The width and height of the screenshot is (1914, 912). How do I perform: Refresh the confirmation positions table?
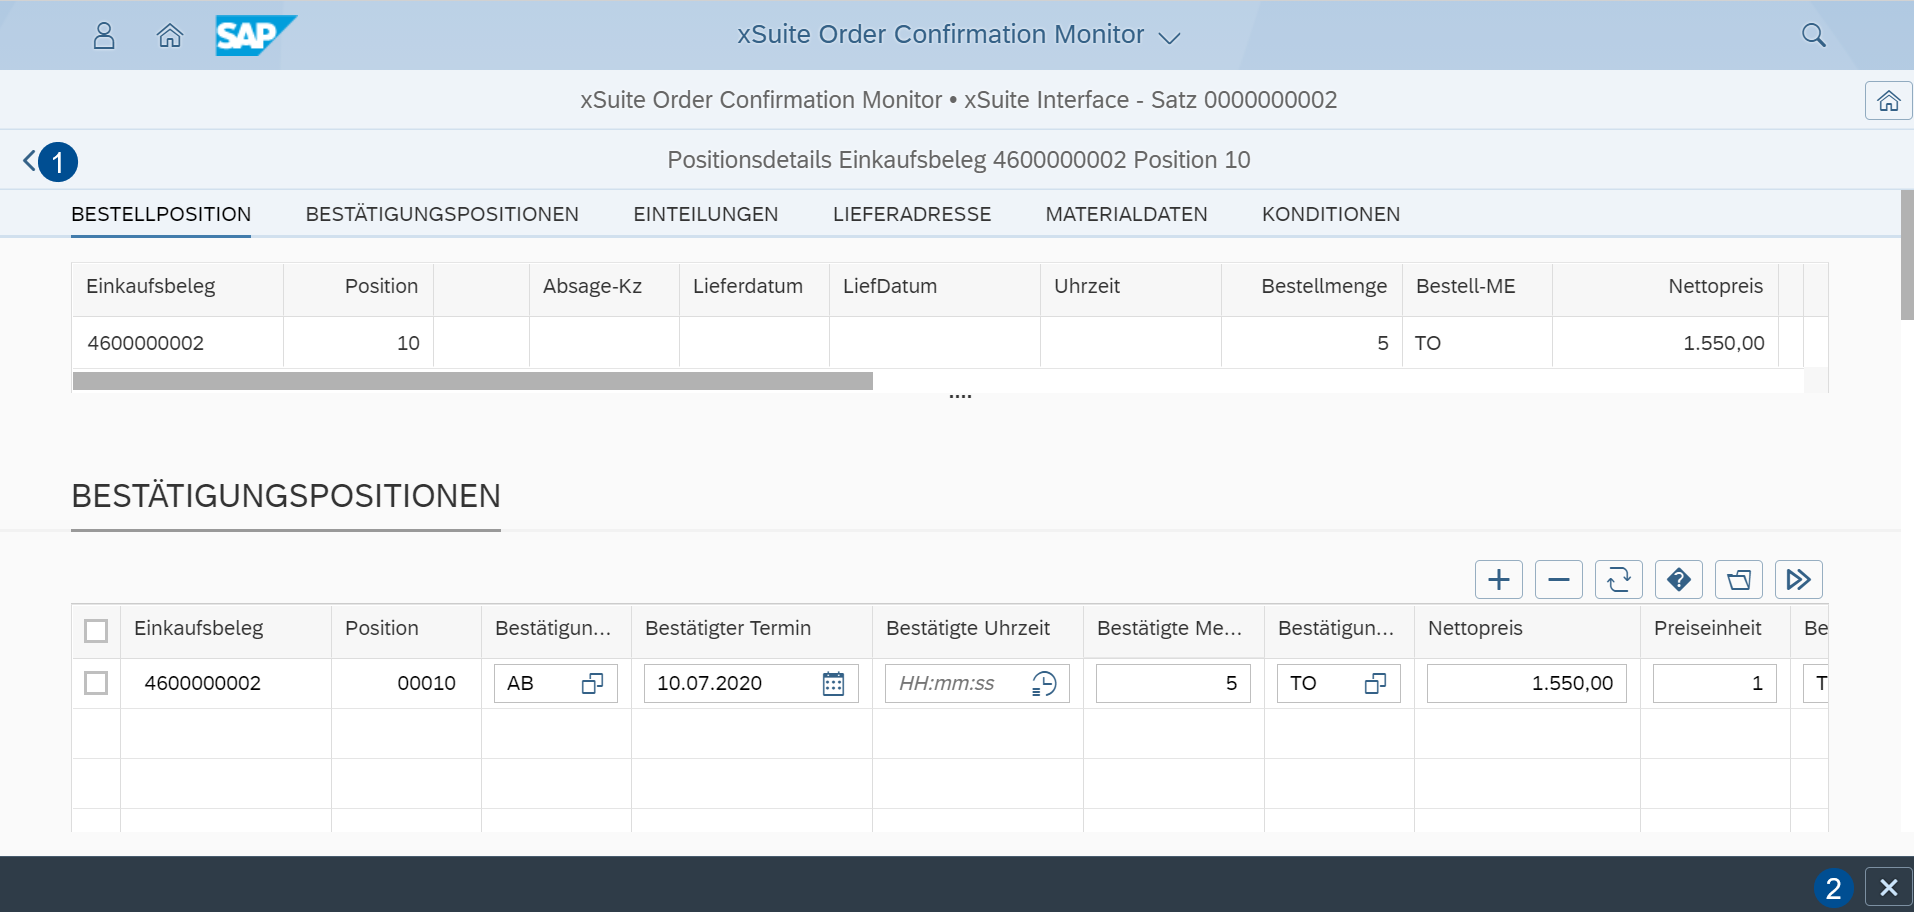coord(1618,579)
